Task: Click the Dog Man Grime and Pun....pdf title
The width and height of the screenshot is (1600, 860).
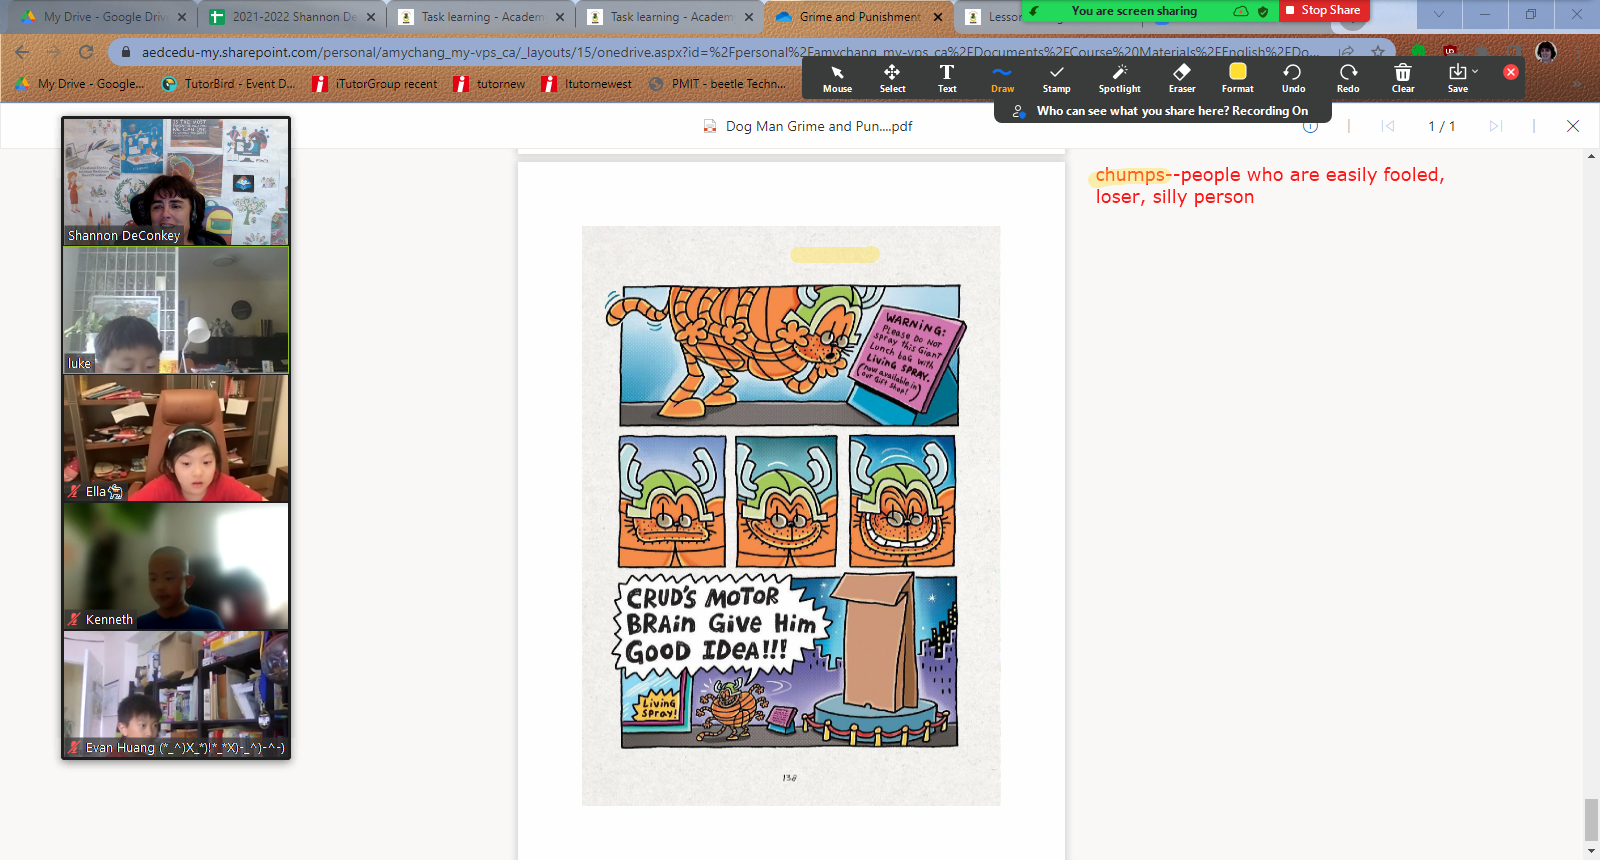Action: tap(819, 126)
